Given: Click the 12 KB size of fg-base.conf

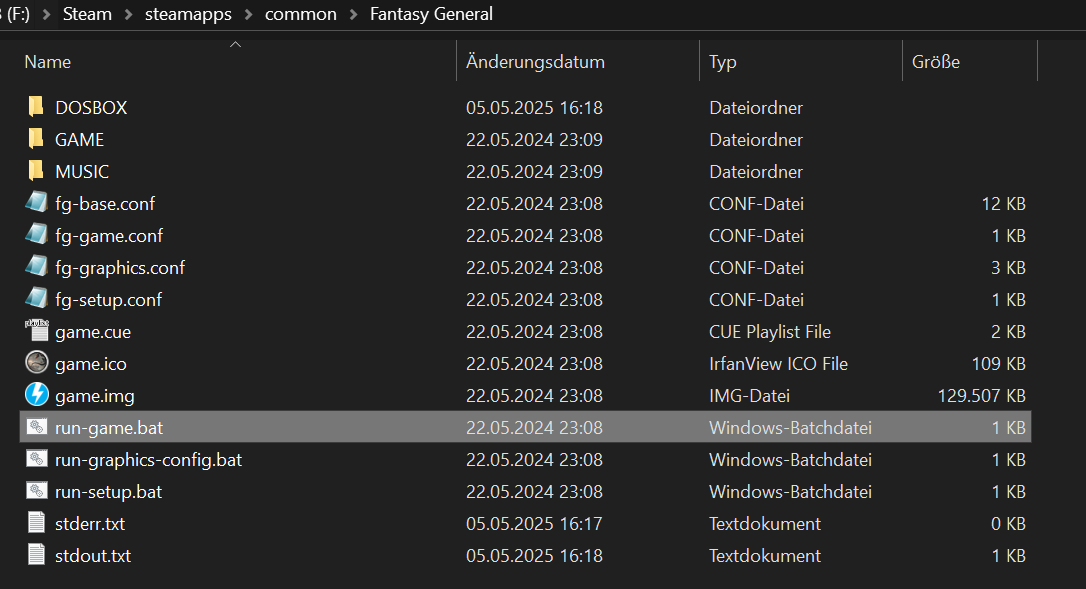Looking at the screenshot, I should 1004,203.
